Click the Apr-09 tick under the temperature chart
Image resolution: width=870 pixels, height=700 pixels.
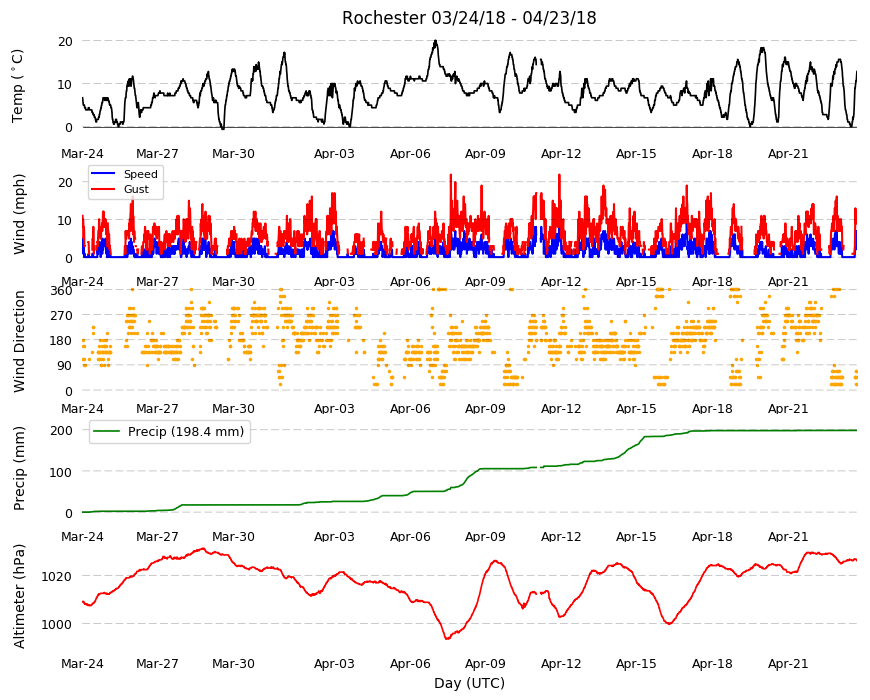485,154
